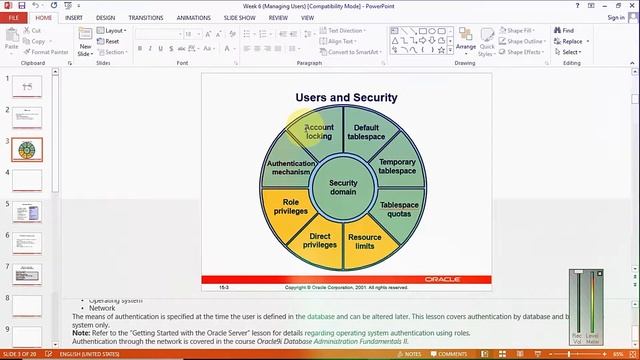Select the oval shape in shapes gallery
This screenshot has height=360, width=640.
point(432,31)
